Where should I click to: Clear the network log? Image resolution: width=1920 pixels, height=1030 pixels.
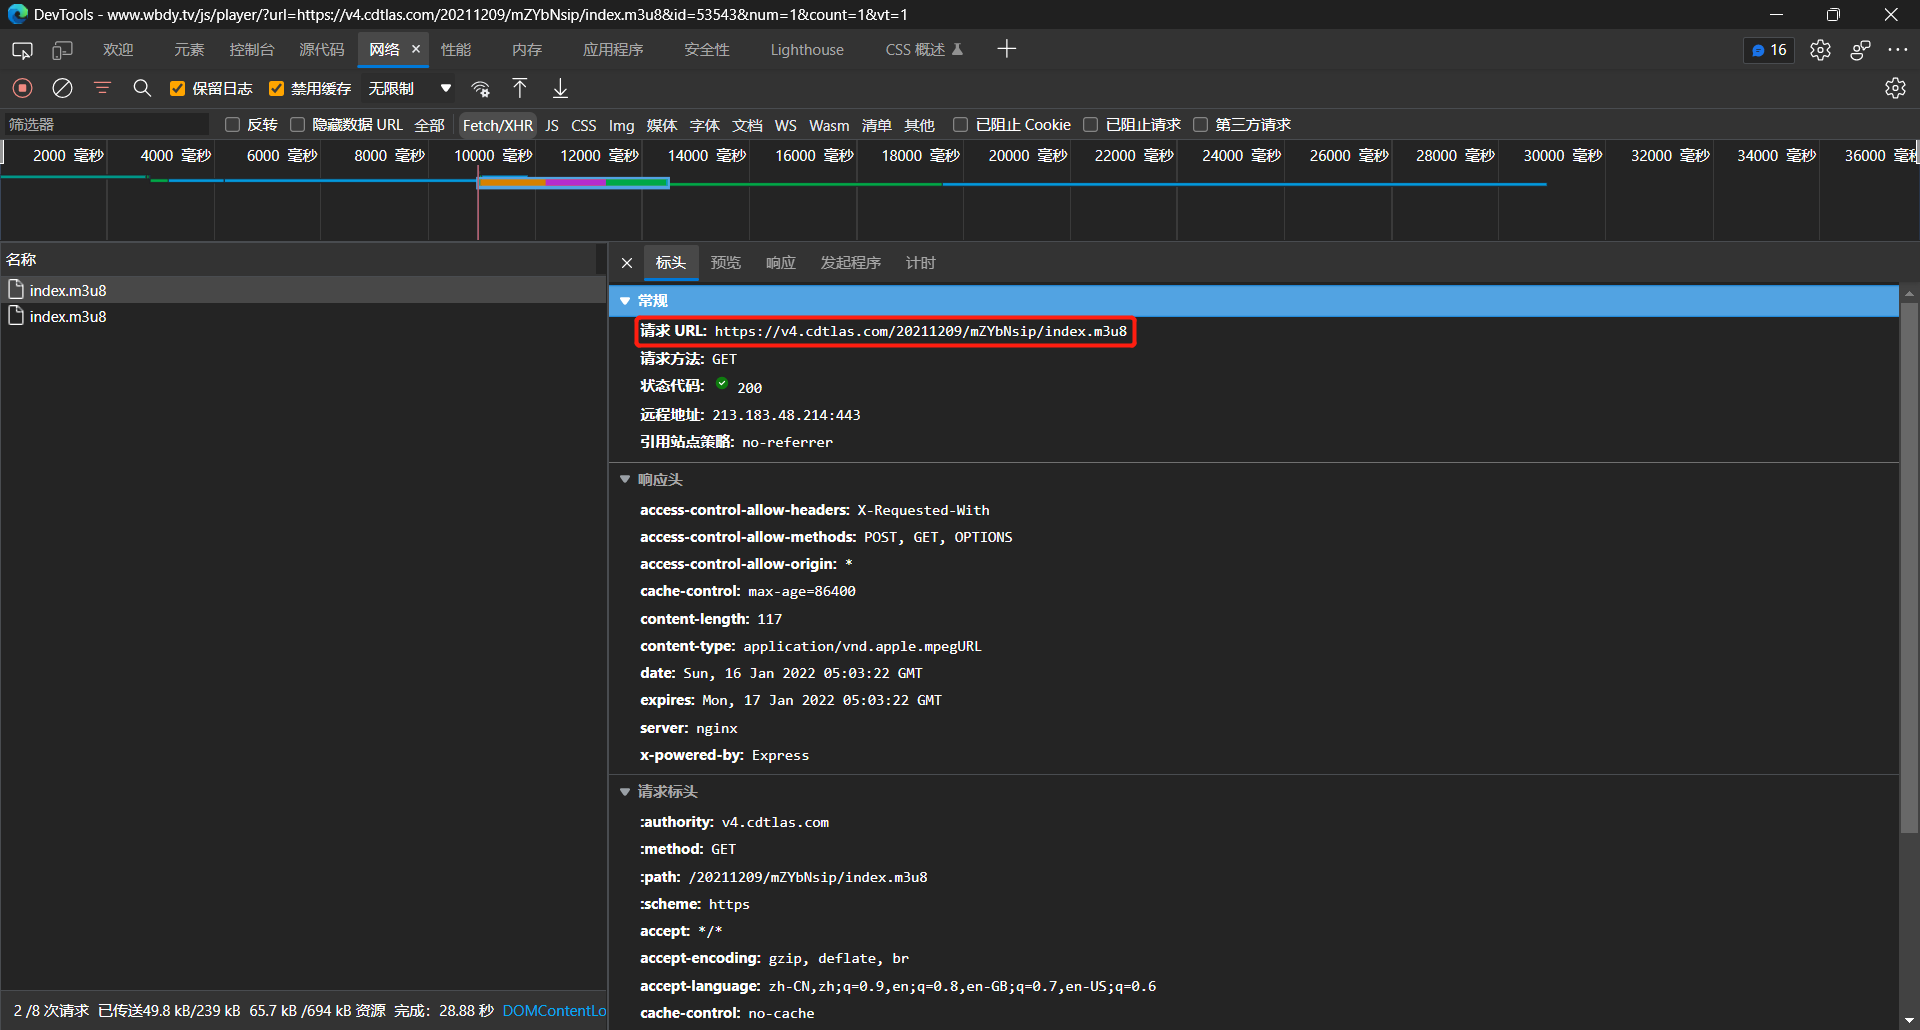pos(62,88)
